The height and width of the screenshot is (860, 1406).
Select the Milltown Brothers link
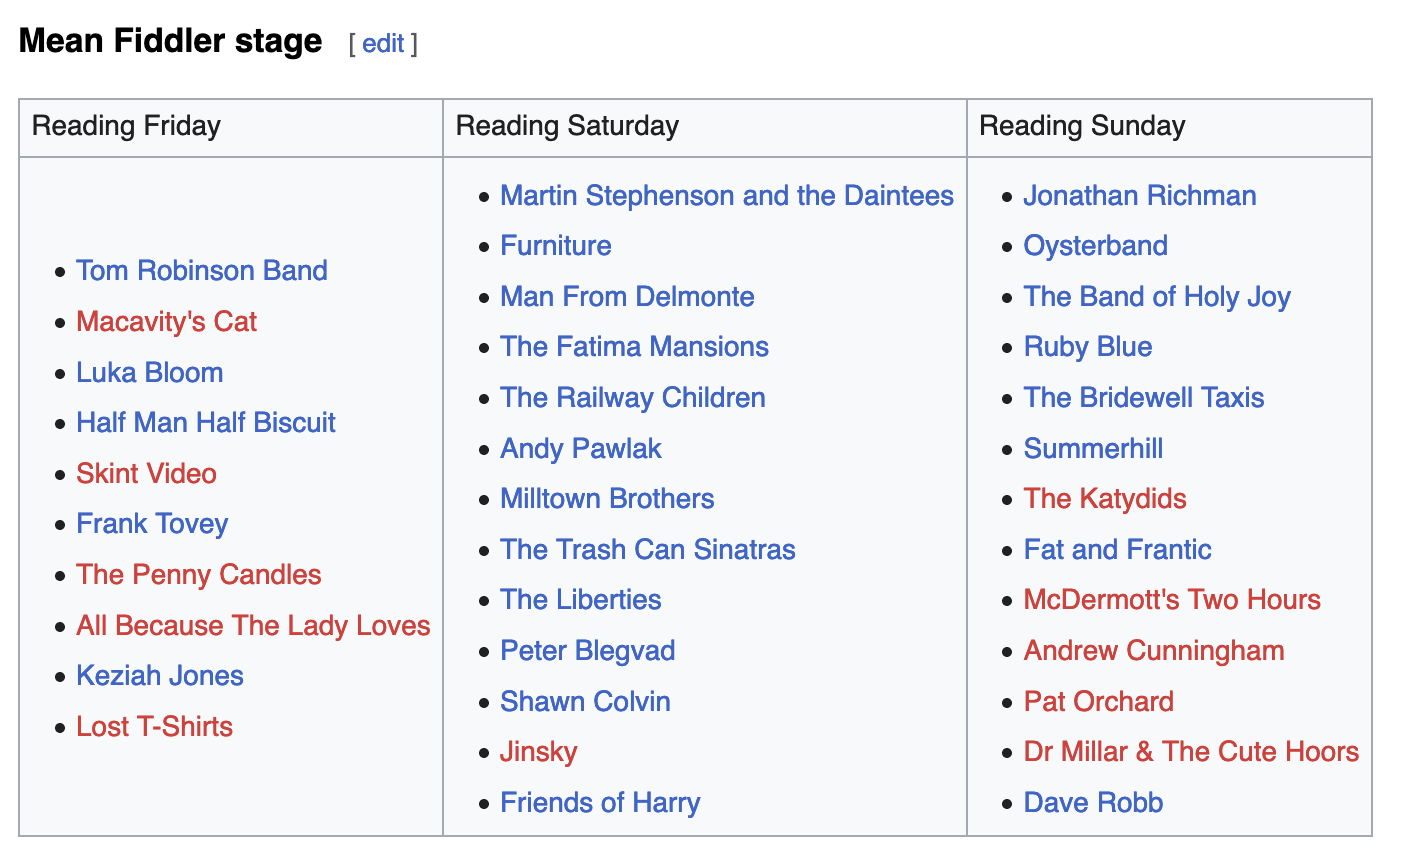pyautogui.click(x=607, y=499)
